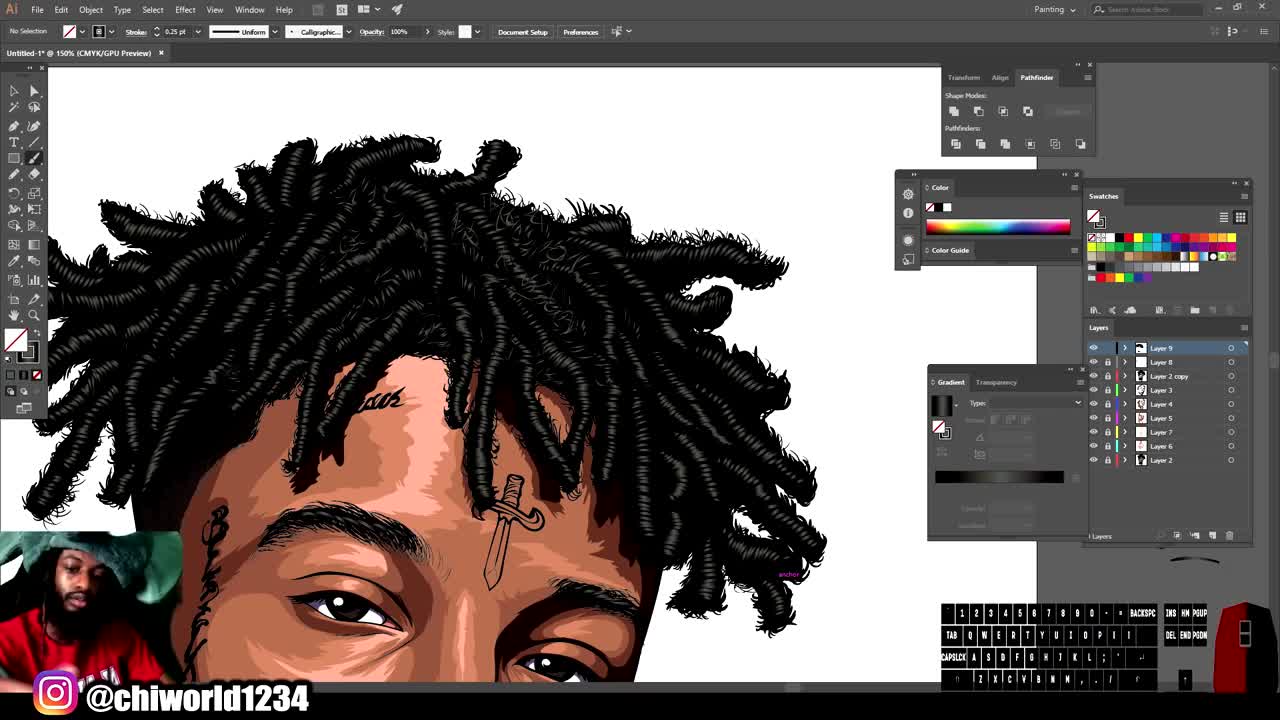Activate the Zoom magnifier tool
The image size is (1280, 720).
[x=34, y=315]
